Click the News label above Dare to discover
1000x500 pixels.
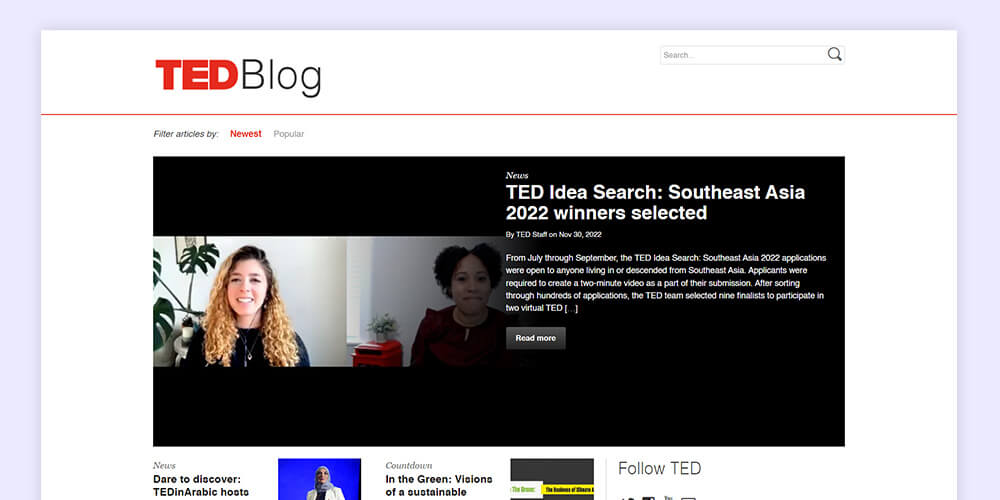tap(164, 466)
